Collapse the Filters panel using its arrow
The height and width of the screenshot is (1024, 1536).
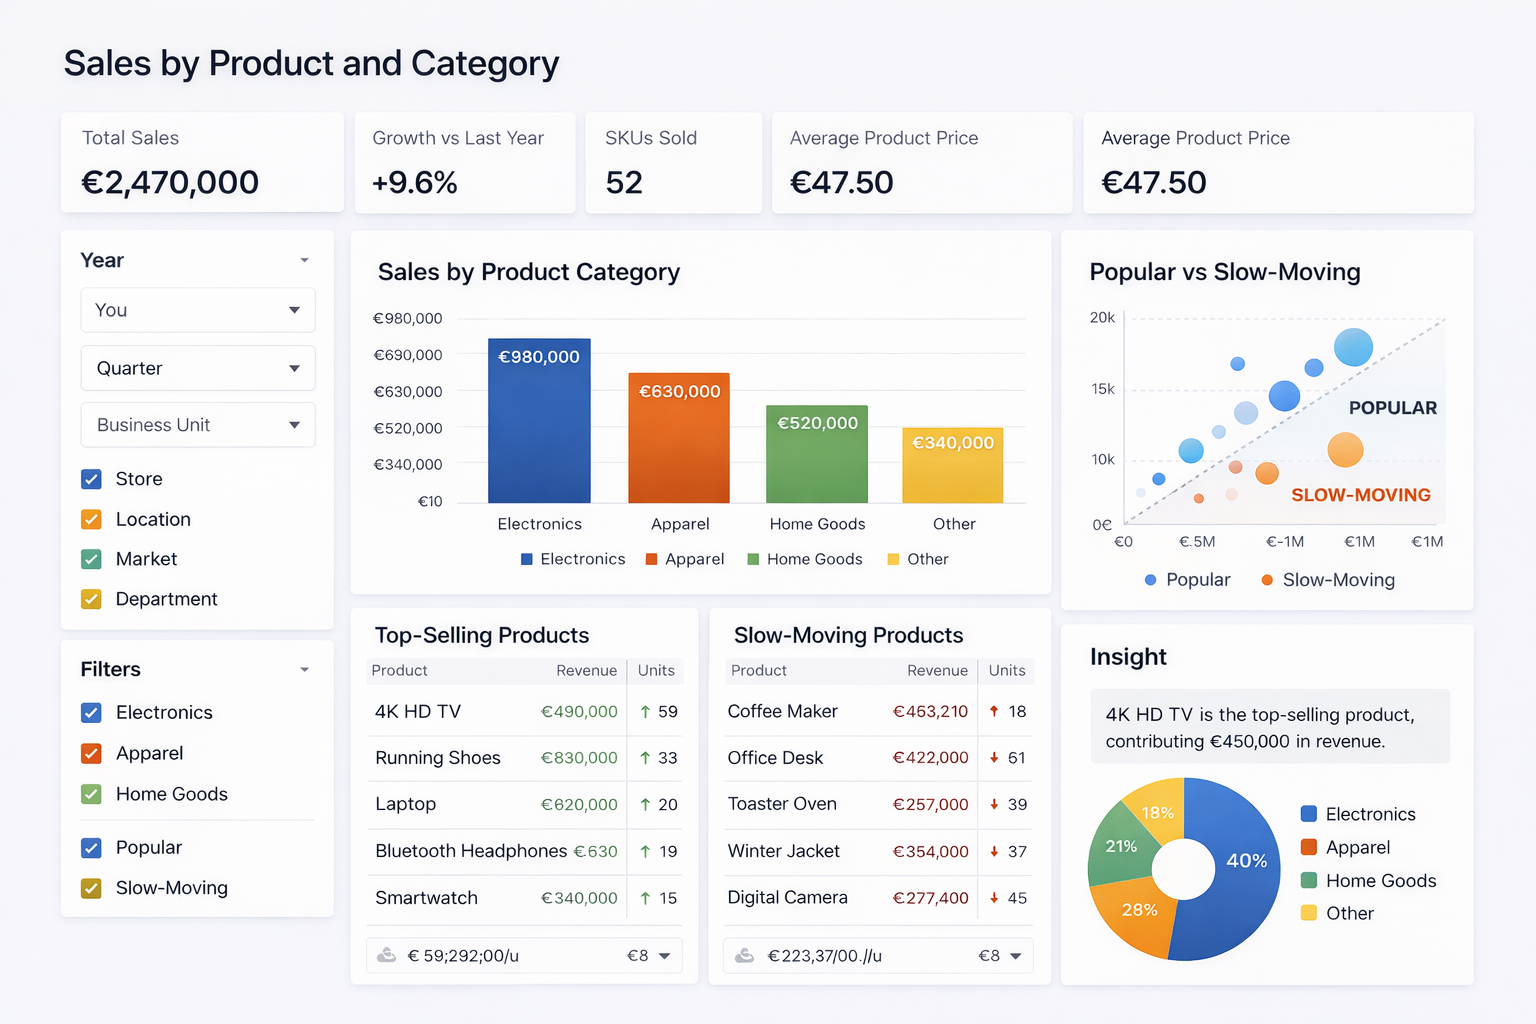304,670
